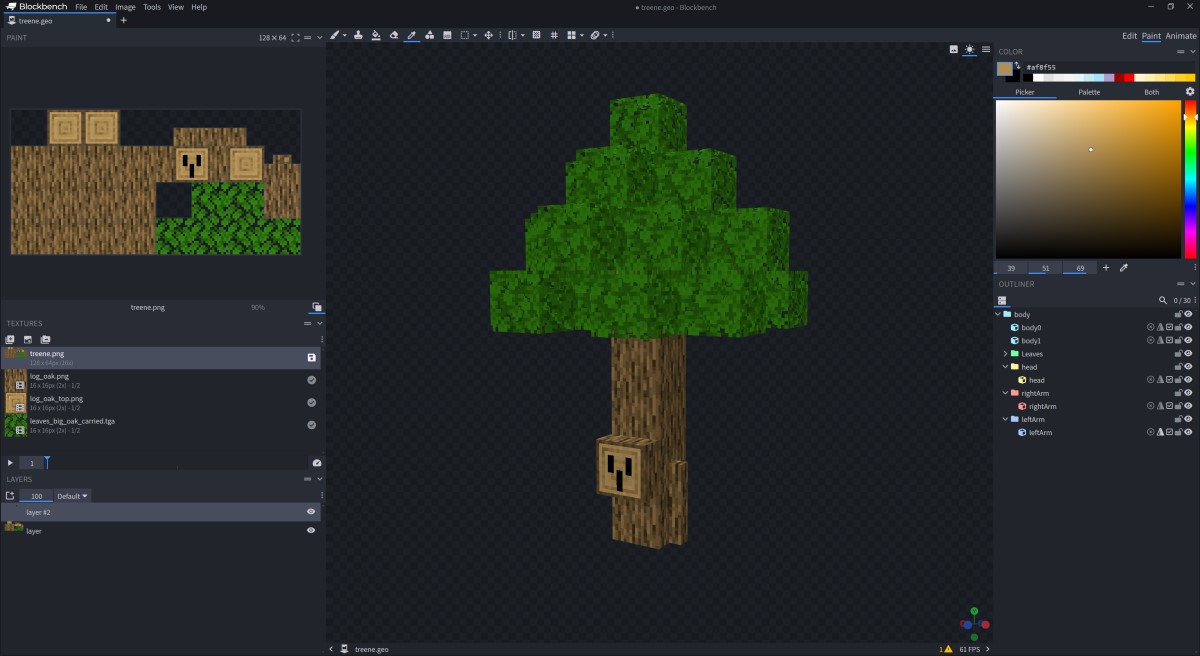Collapse the Textures panel chevron
Screen dimensions: 1200x656
(x=320, y=323)
